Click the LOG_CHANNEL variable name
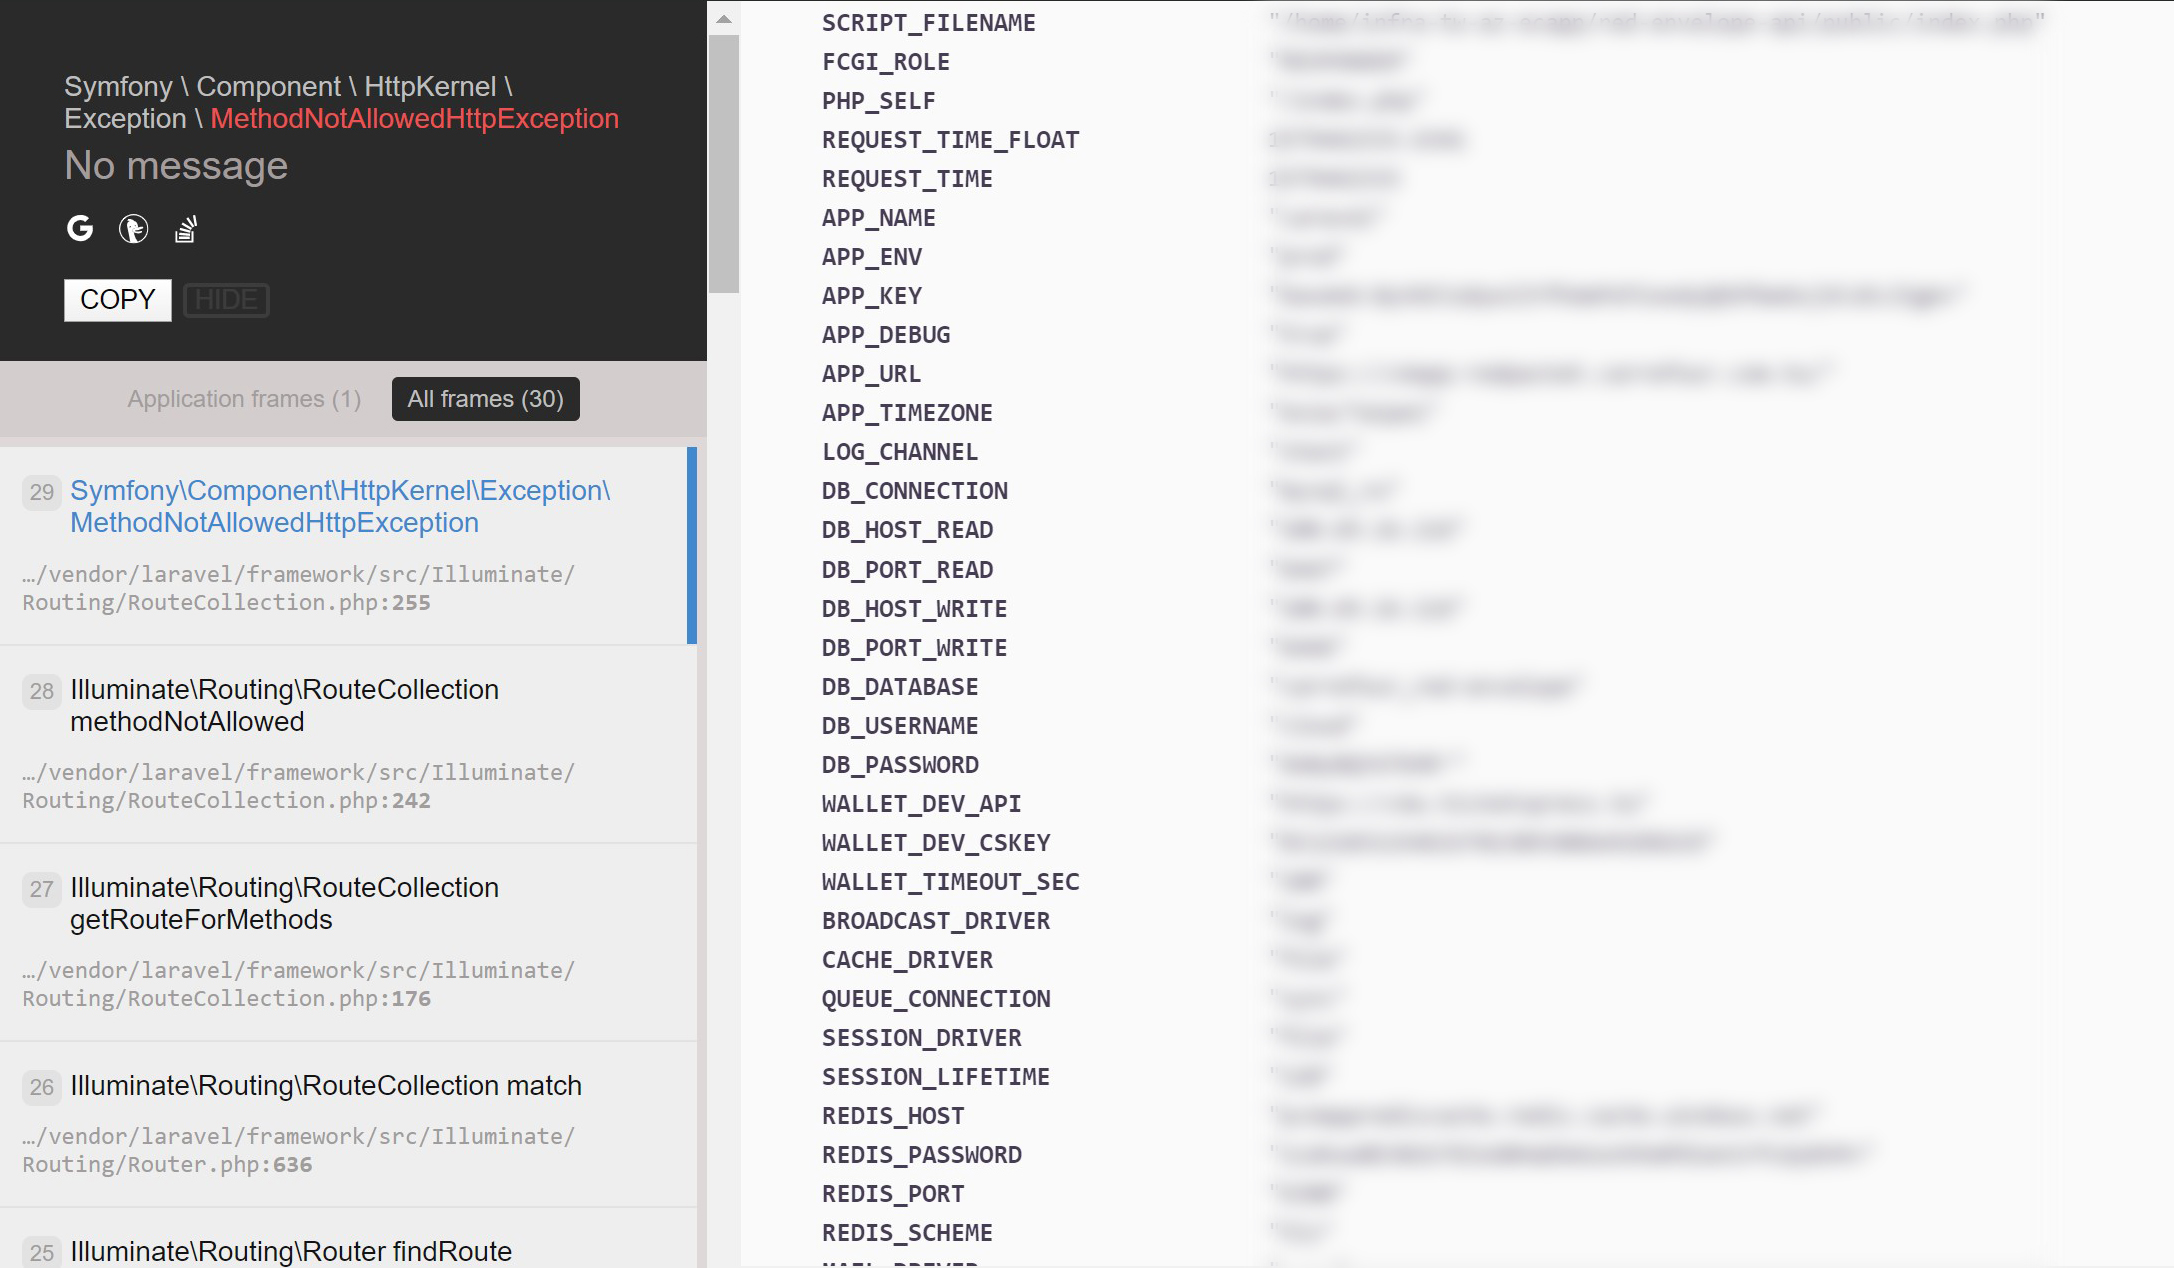This screenshot has height=1268, width=2174. pyautogui.click(x=900, y=452)
